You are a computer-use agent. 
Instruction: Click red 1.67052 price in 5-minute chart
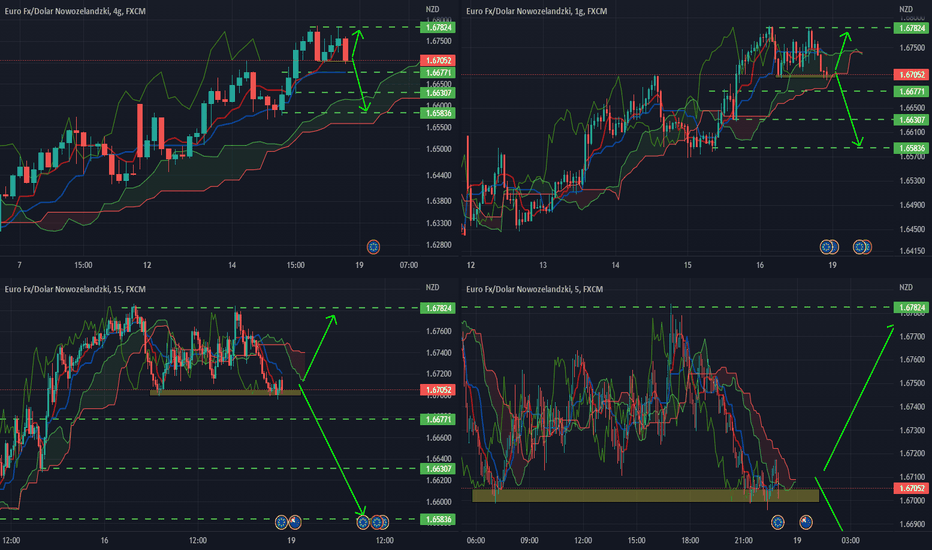(911, 488)
